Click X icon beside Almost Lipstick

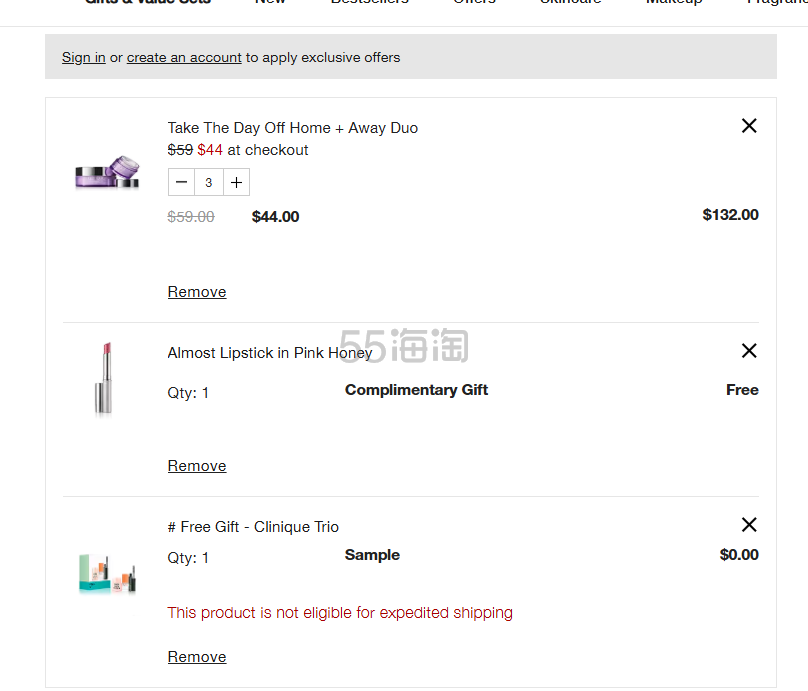coord(749,351)
